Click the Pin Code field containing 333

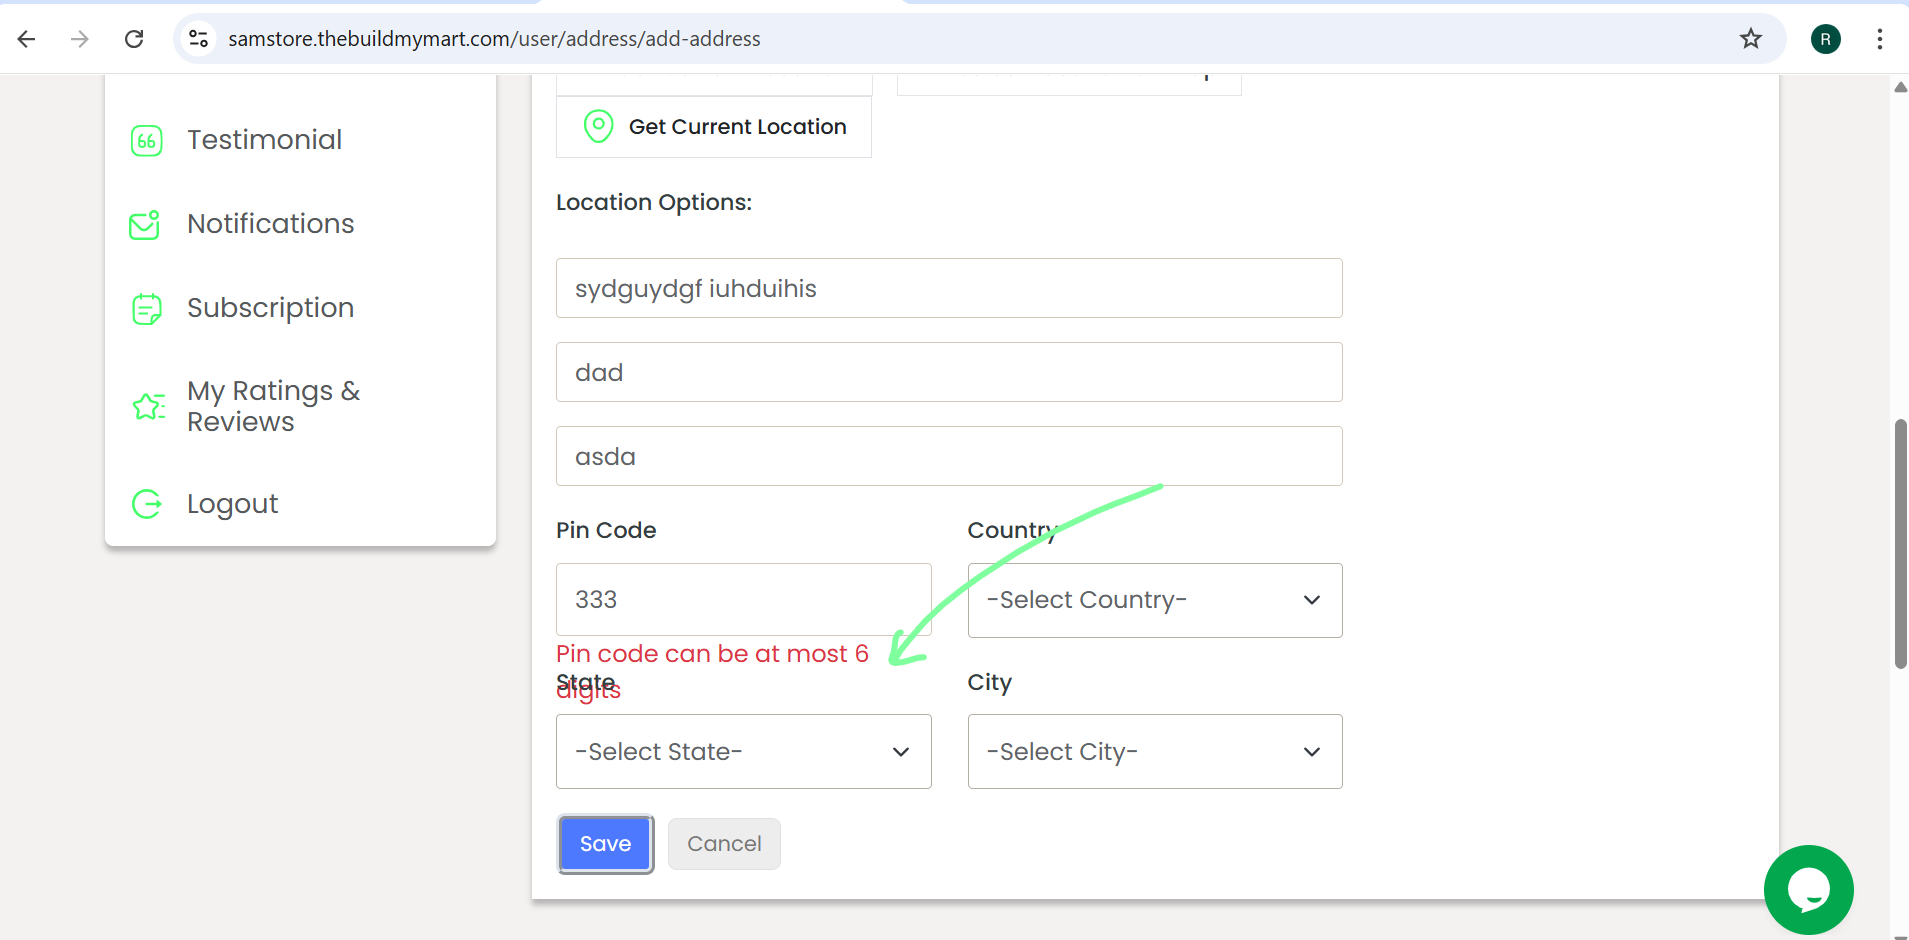pos(744,600)
